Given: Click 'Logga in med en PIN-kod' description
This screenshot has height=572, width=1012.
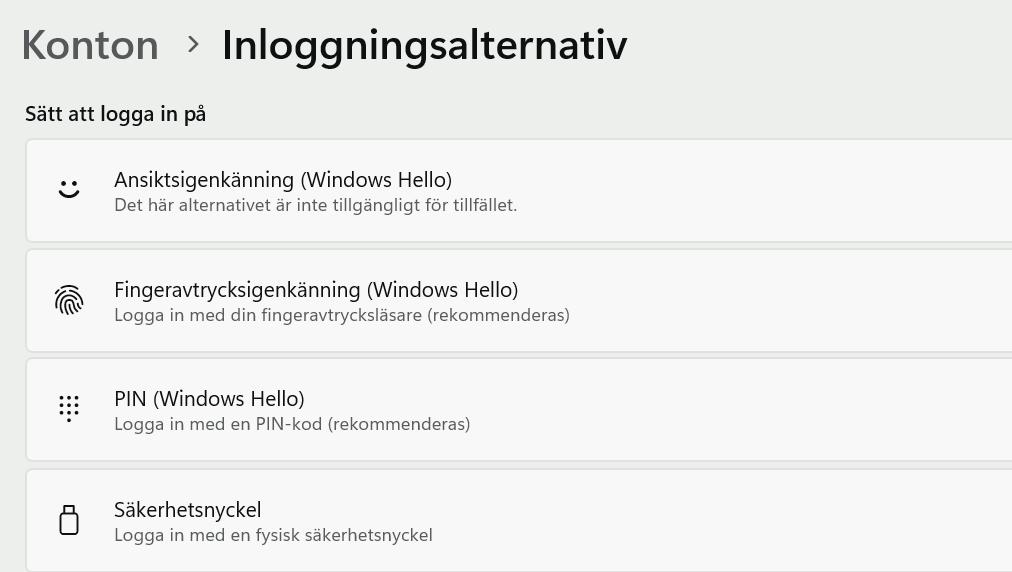Looking at the screenshot, I should click(291, 425).
